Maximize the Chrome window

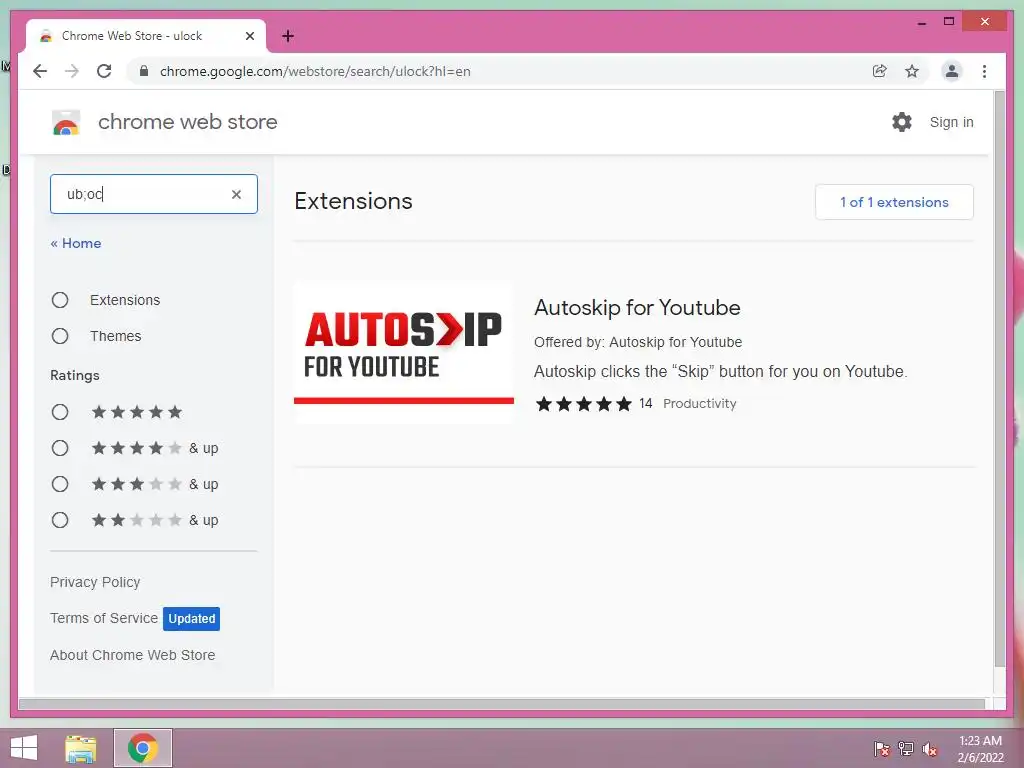(949, 22)
